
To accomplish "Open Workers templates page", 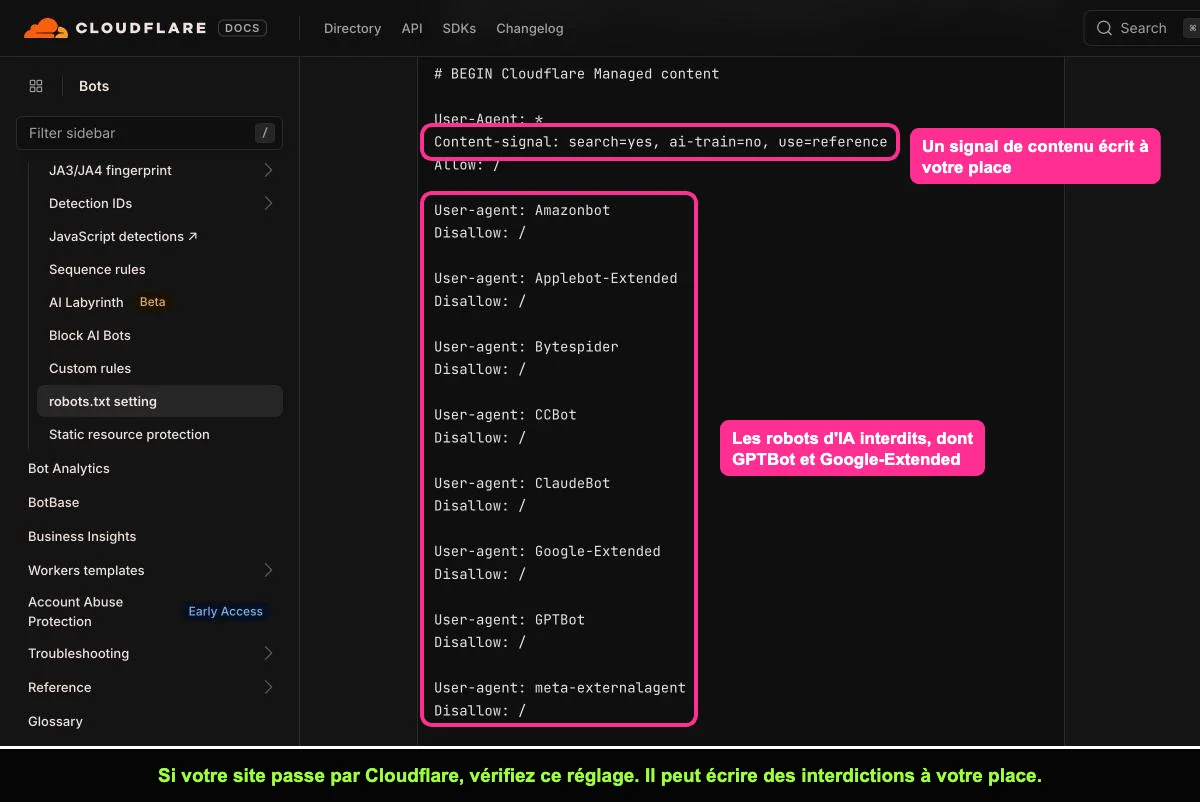I will point(86,571).
